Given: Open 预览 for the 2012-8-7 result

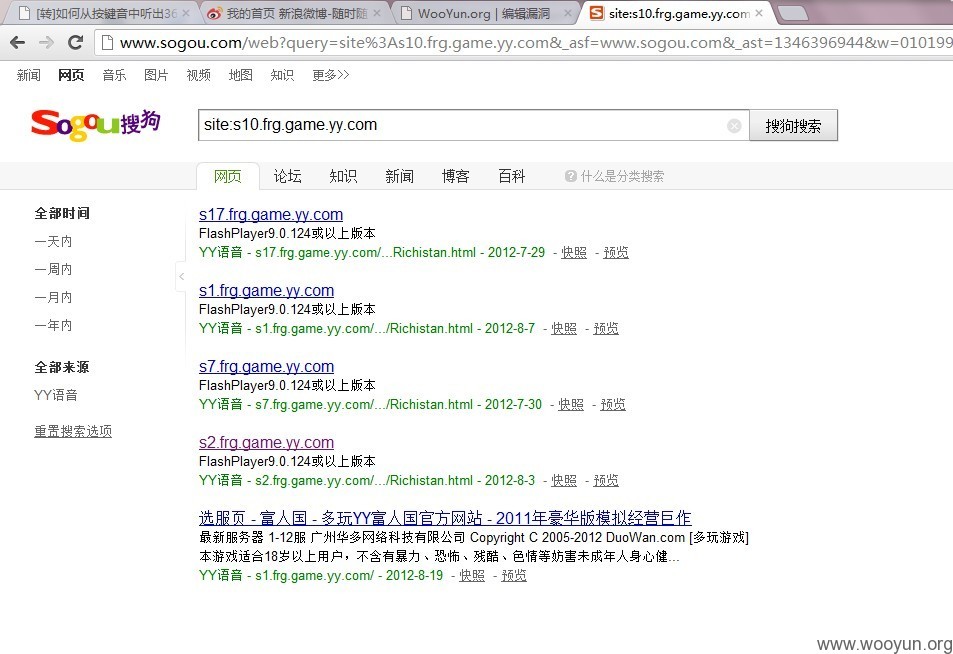Looking at the screenshot, I should click(x=606, y=328).
